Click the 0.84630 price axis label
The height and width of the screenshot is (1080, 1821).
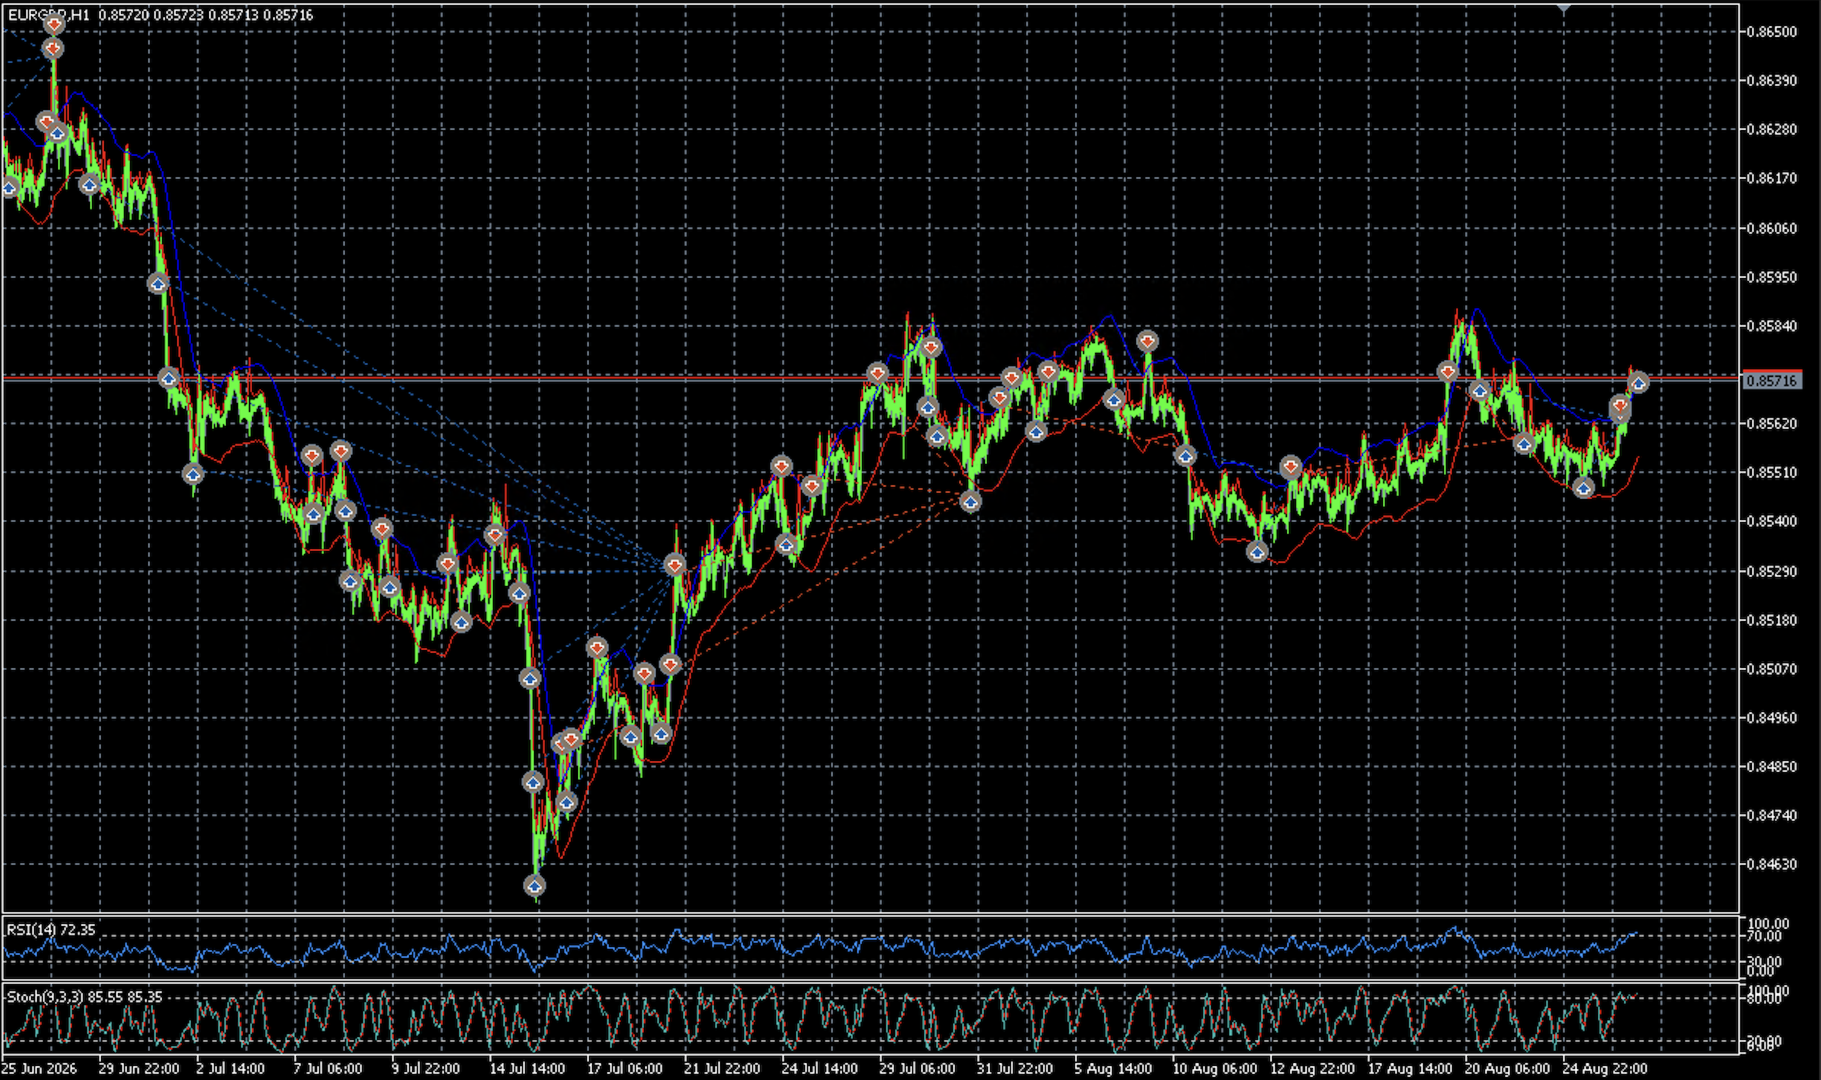(x=1771, y=864)
